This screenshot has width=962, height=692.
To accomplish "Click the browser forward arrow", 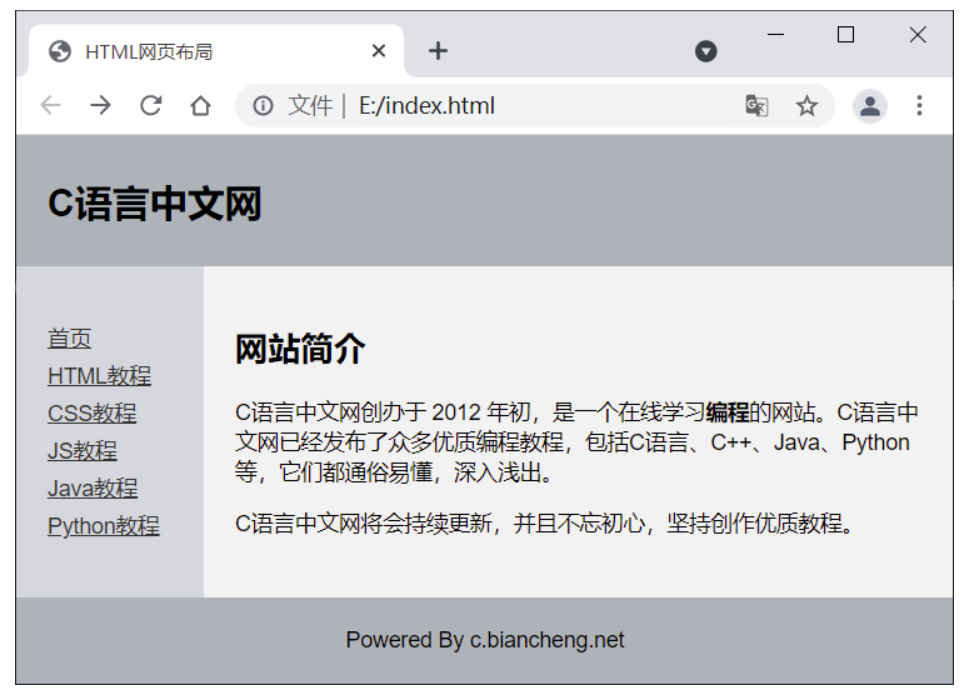I will point(101,106).
